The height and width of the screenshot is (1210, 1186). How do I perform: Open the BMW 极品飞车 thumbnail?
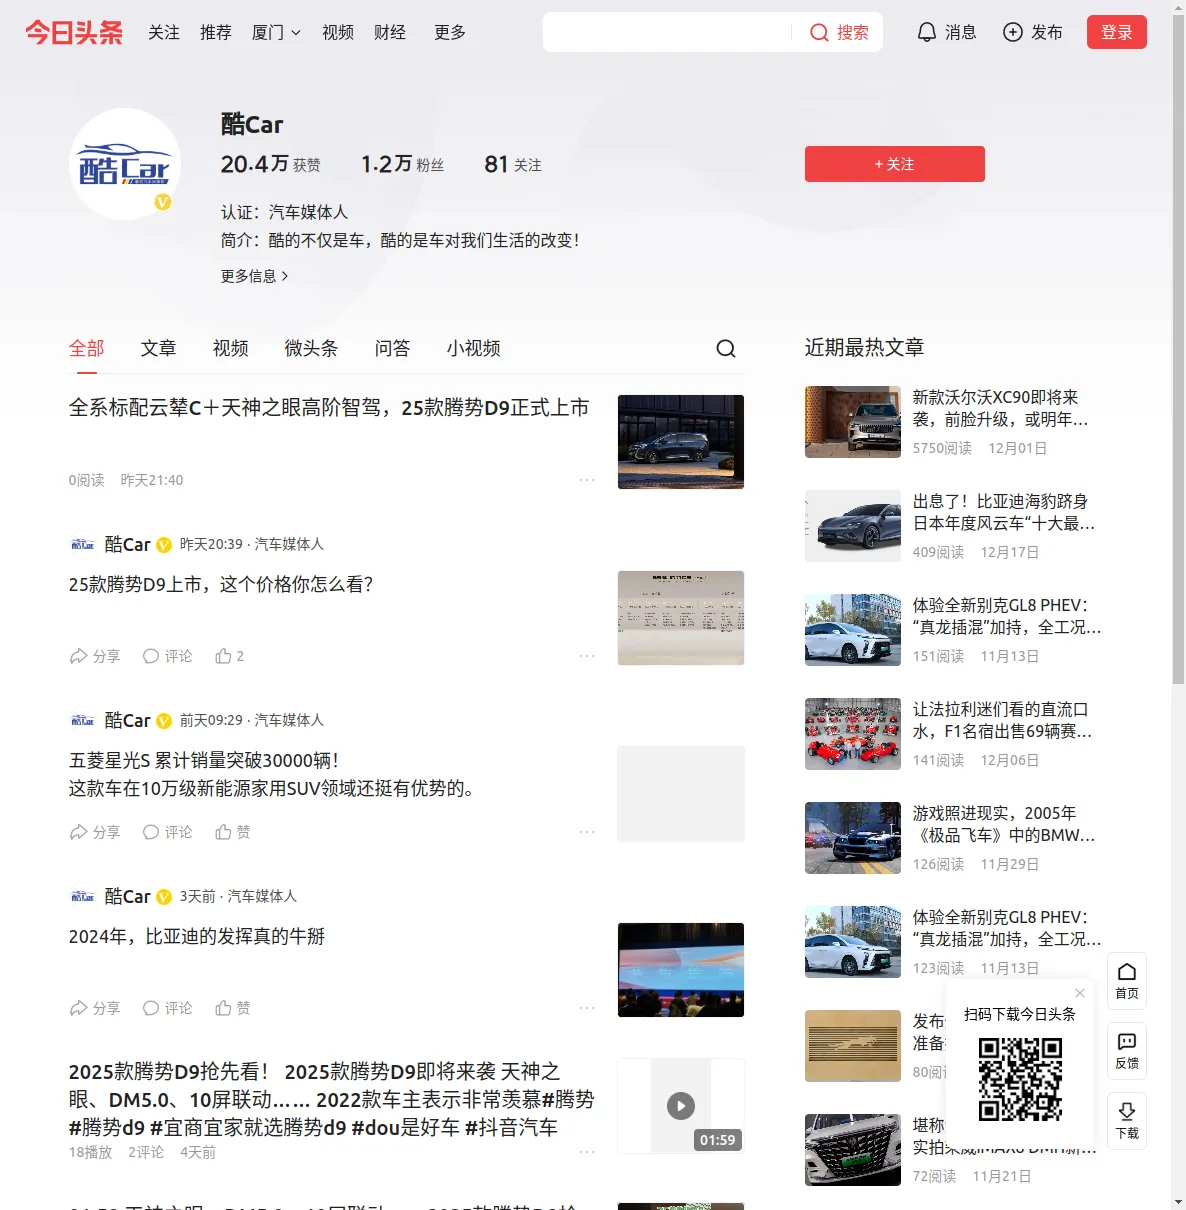tap(853, 838)
